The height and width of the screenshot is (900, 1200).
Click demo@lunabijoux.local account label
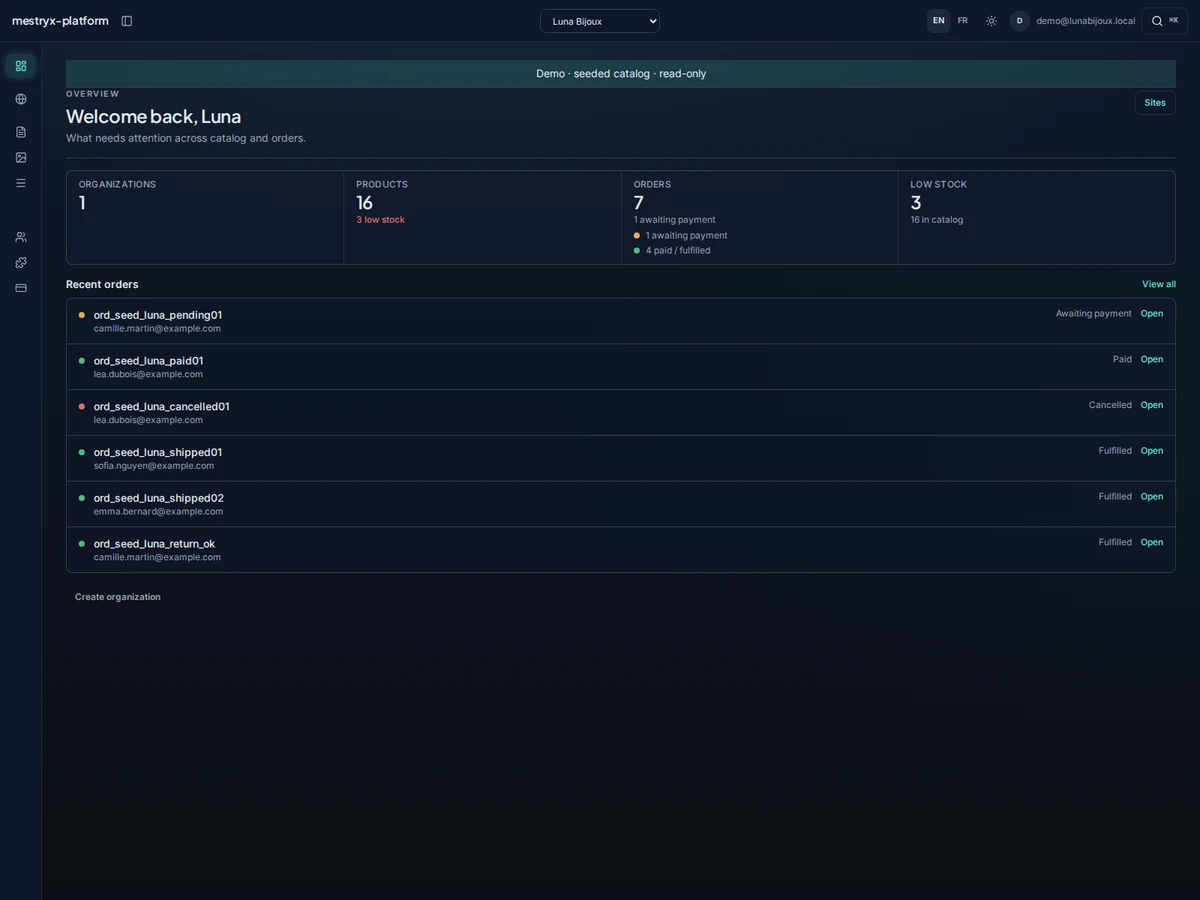(x=1085, y=21)
